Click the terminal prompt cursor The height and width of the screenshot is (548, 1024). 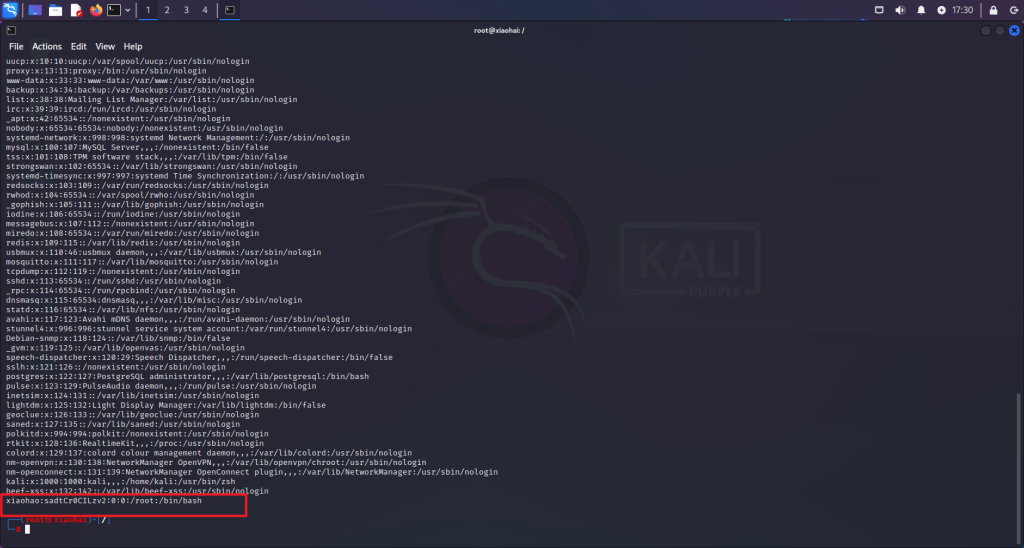27,529
